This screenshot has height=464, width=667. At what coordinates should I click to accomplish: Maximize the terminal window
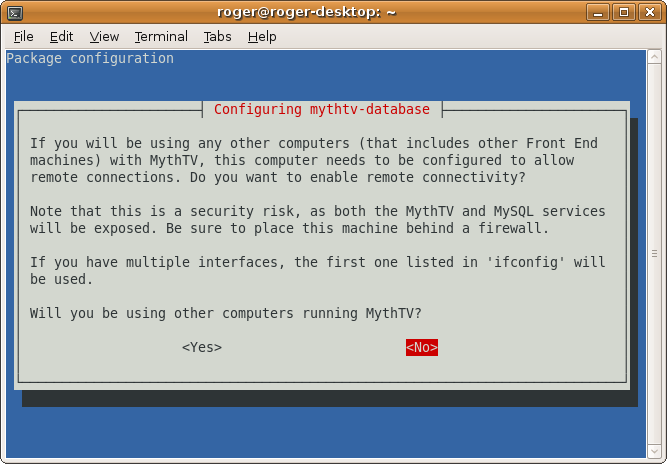tap(624, 12)
